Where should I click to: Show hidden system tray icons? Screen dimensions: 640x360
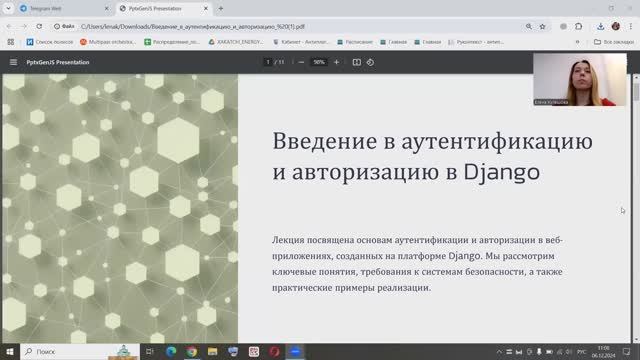coord(499,351)
